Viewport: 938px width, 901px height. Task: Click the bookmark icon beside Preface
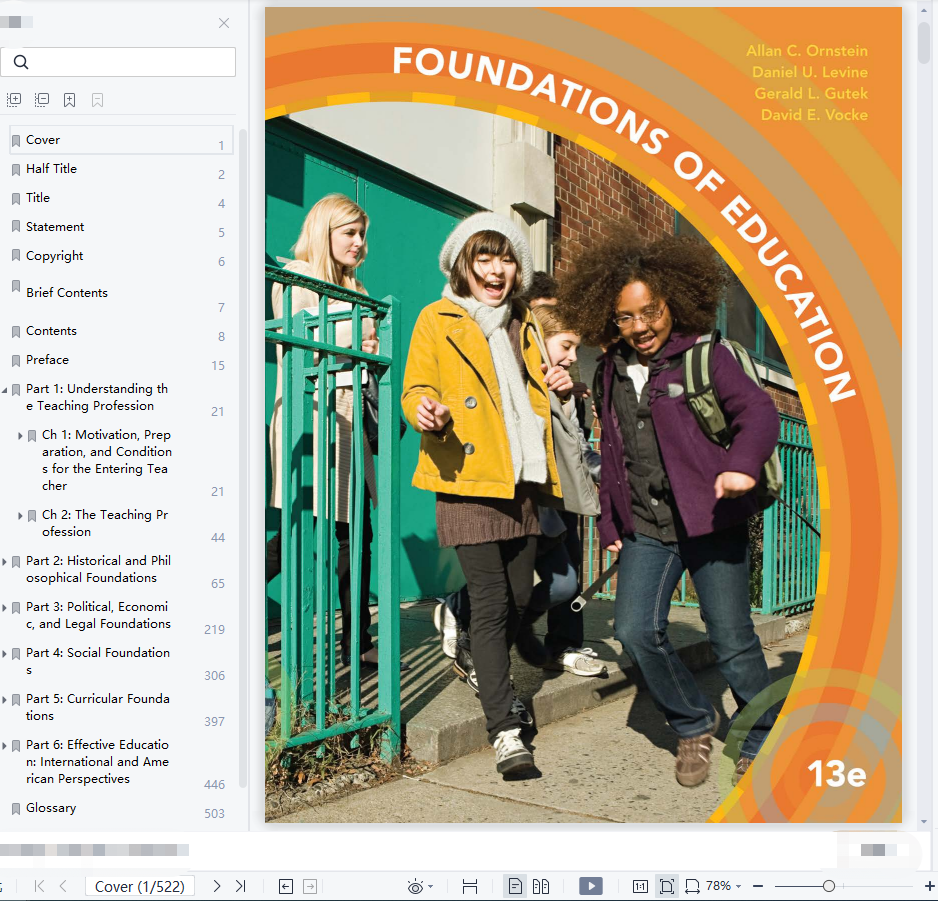pyautogui.click(x=16, y=361)
